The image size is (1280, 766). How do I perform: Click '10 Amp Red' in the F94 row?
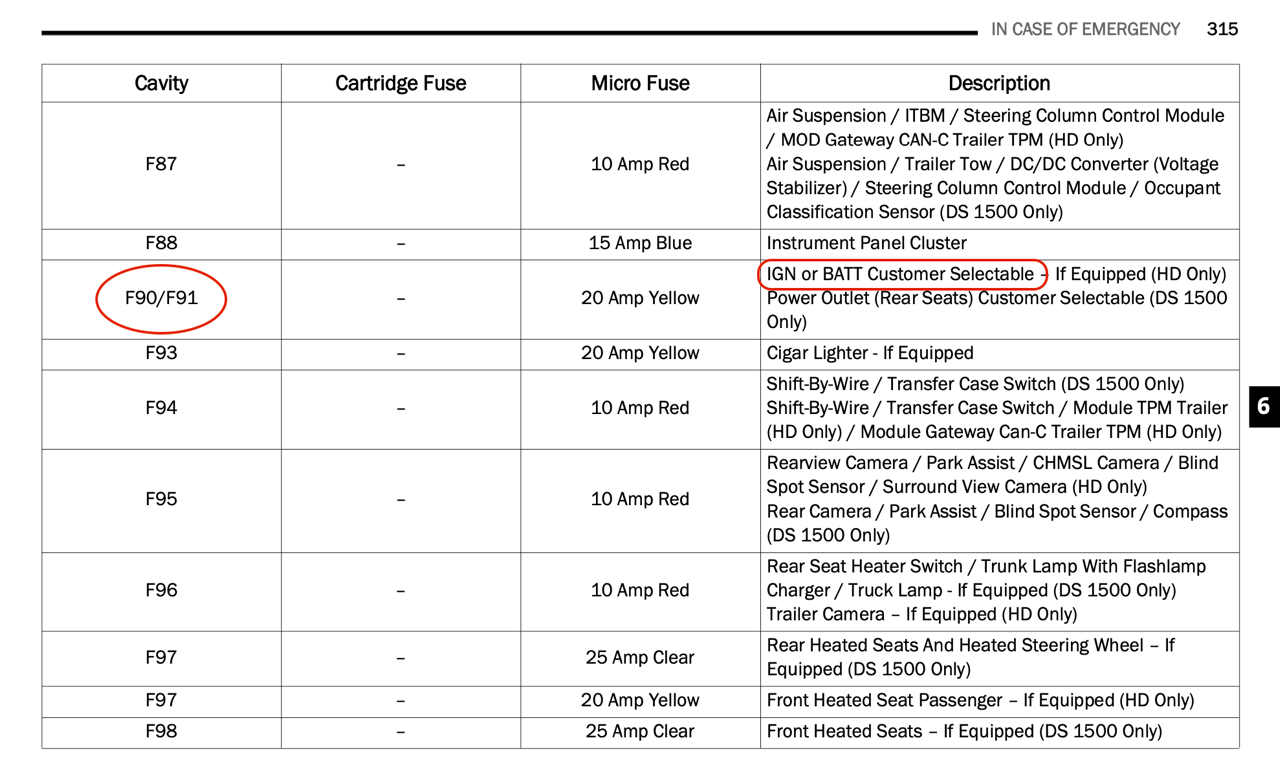tap(640, 408)
